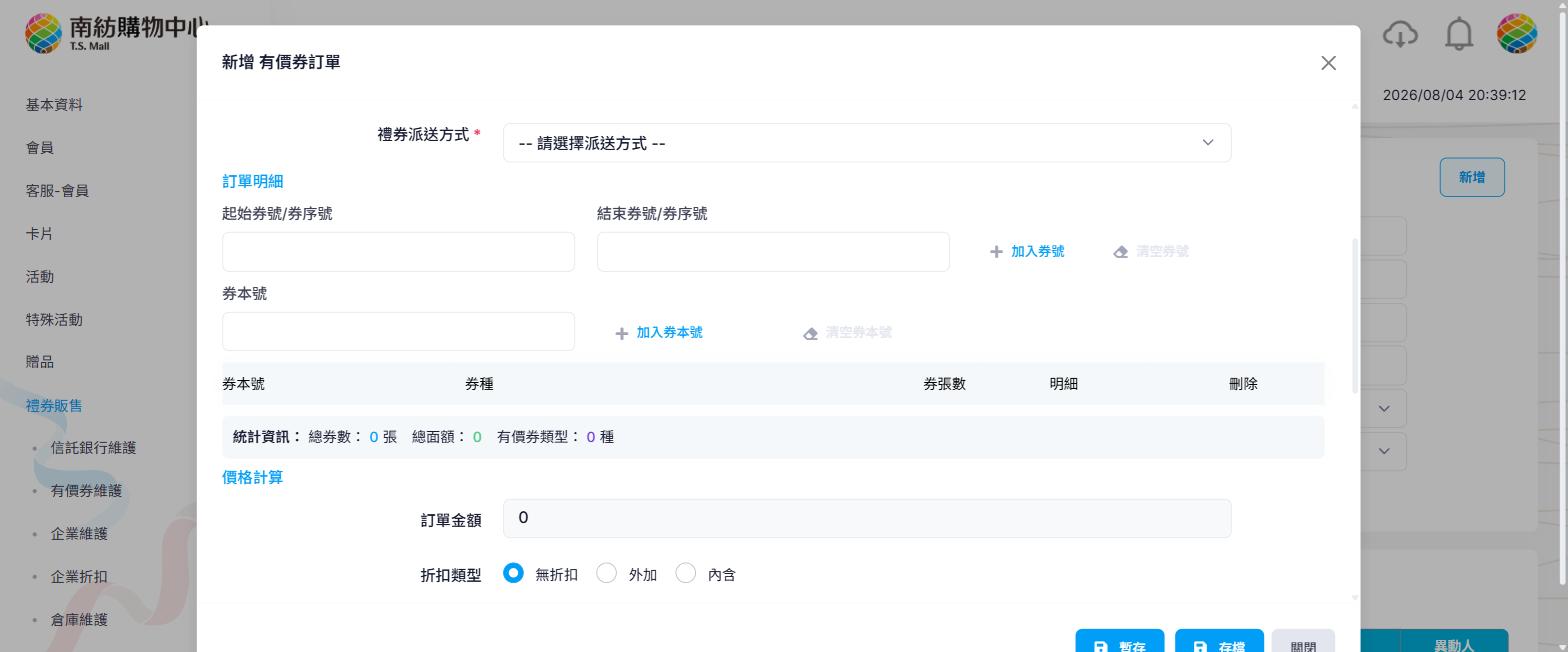Click the 訂單明細 section heading
This screenshot has width=1568, height=652.
click(252, 181)
